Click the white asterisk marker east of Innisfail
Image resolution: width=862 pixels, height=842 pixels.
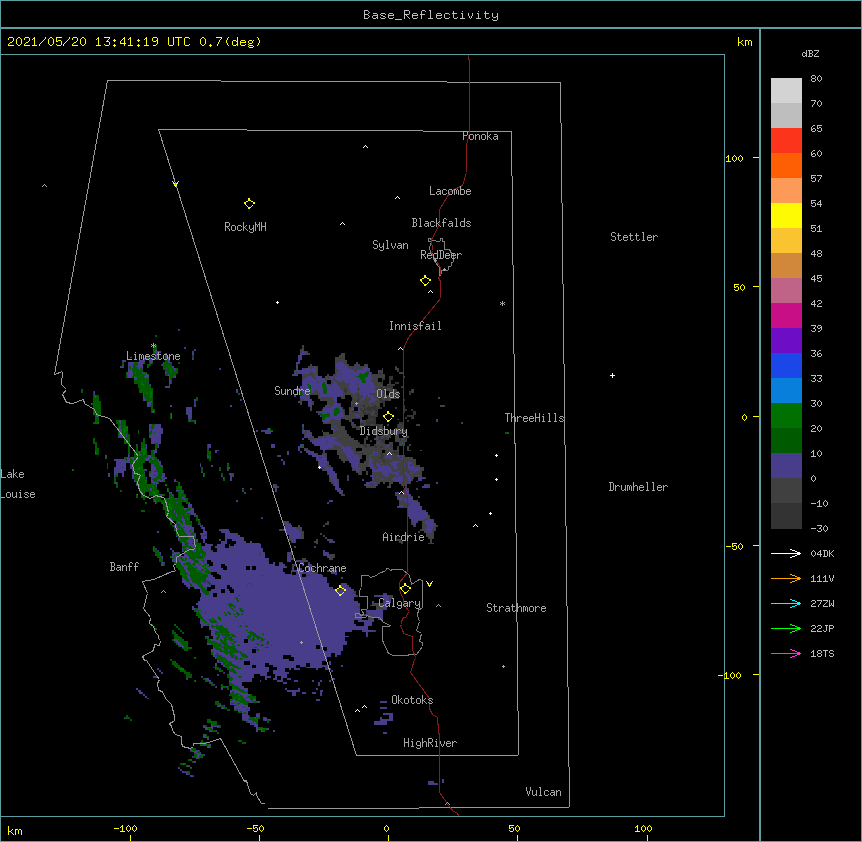click(502, 303)
